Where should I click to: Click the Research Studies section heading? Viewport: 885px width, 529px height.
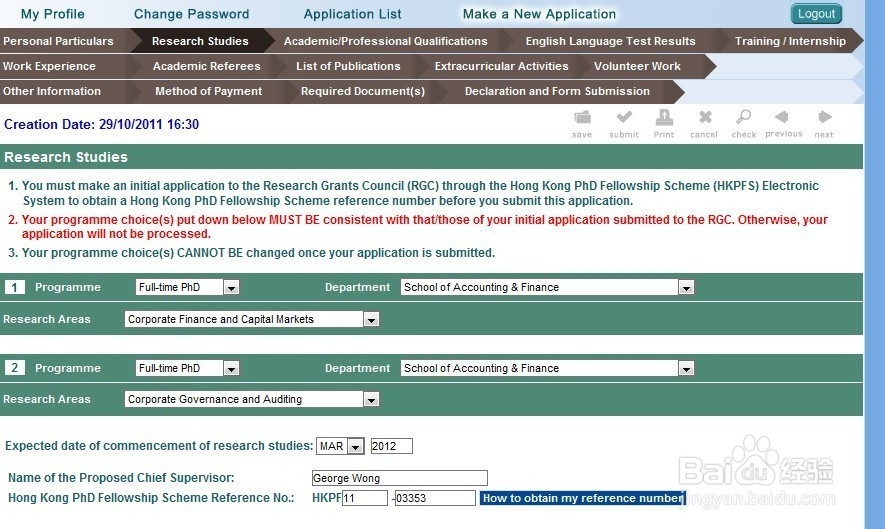tap(66, 157)
